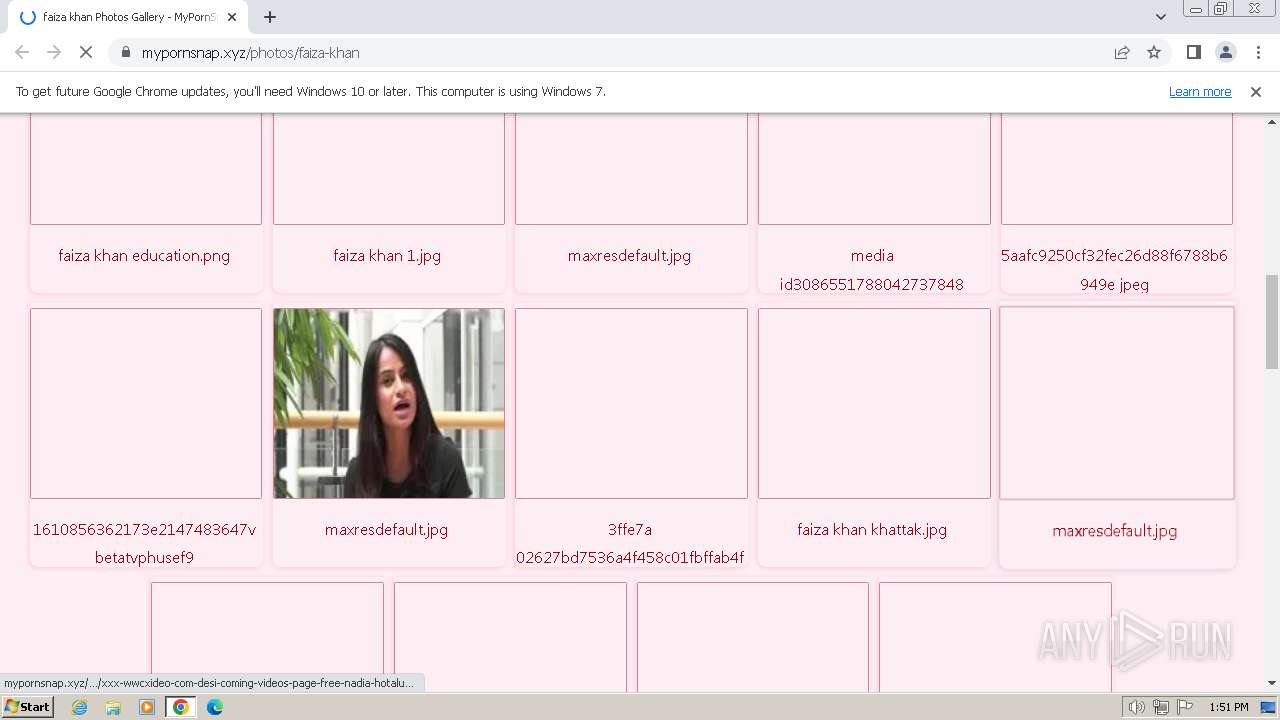Viewport: 1280px width, 720px height.
Task: Open 3ffe7a 02627bd7536a4f458c01fbffab4f caption
Action: tap(630, 543)
